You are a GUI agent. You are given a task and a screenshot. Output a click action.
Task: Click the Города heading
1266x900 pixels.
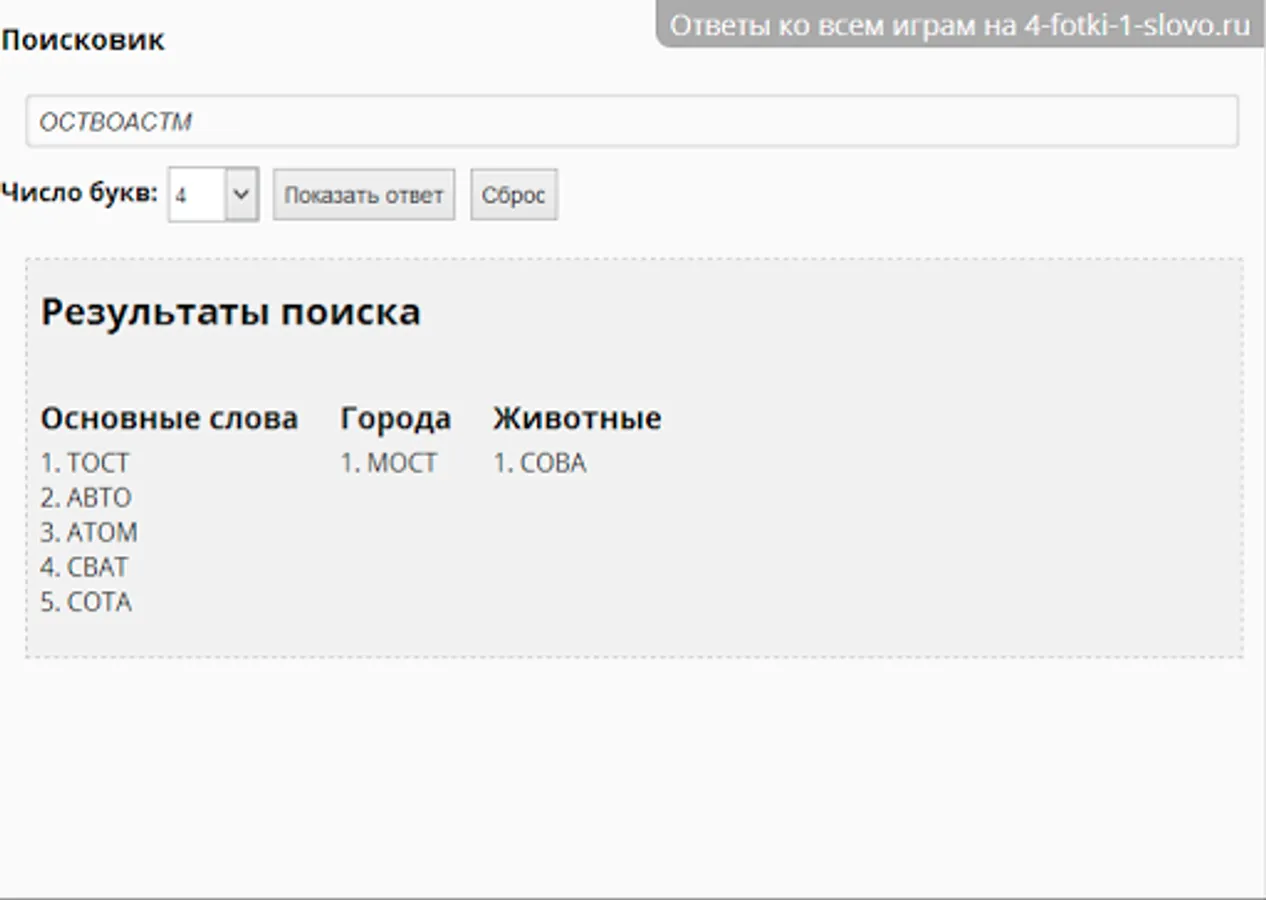(396, 419)
